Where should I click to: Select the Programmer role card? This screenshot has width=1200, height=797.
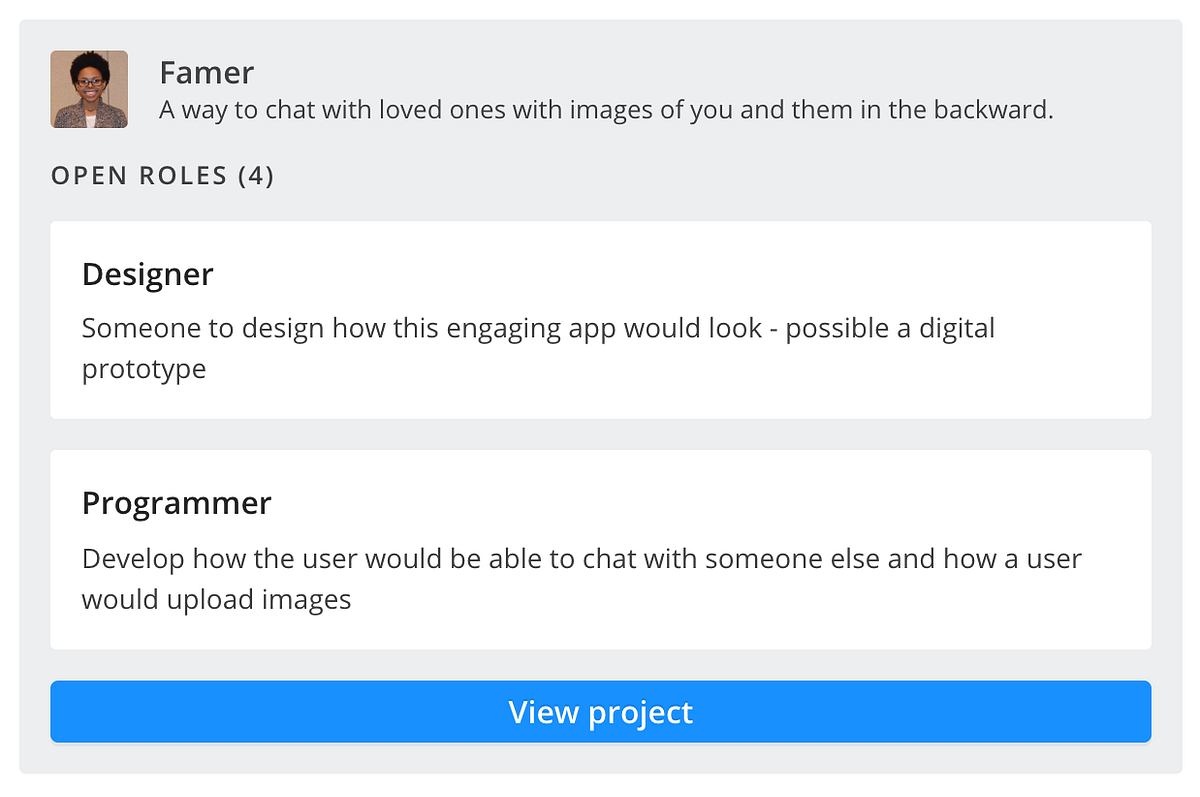point(601,550)
